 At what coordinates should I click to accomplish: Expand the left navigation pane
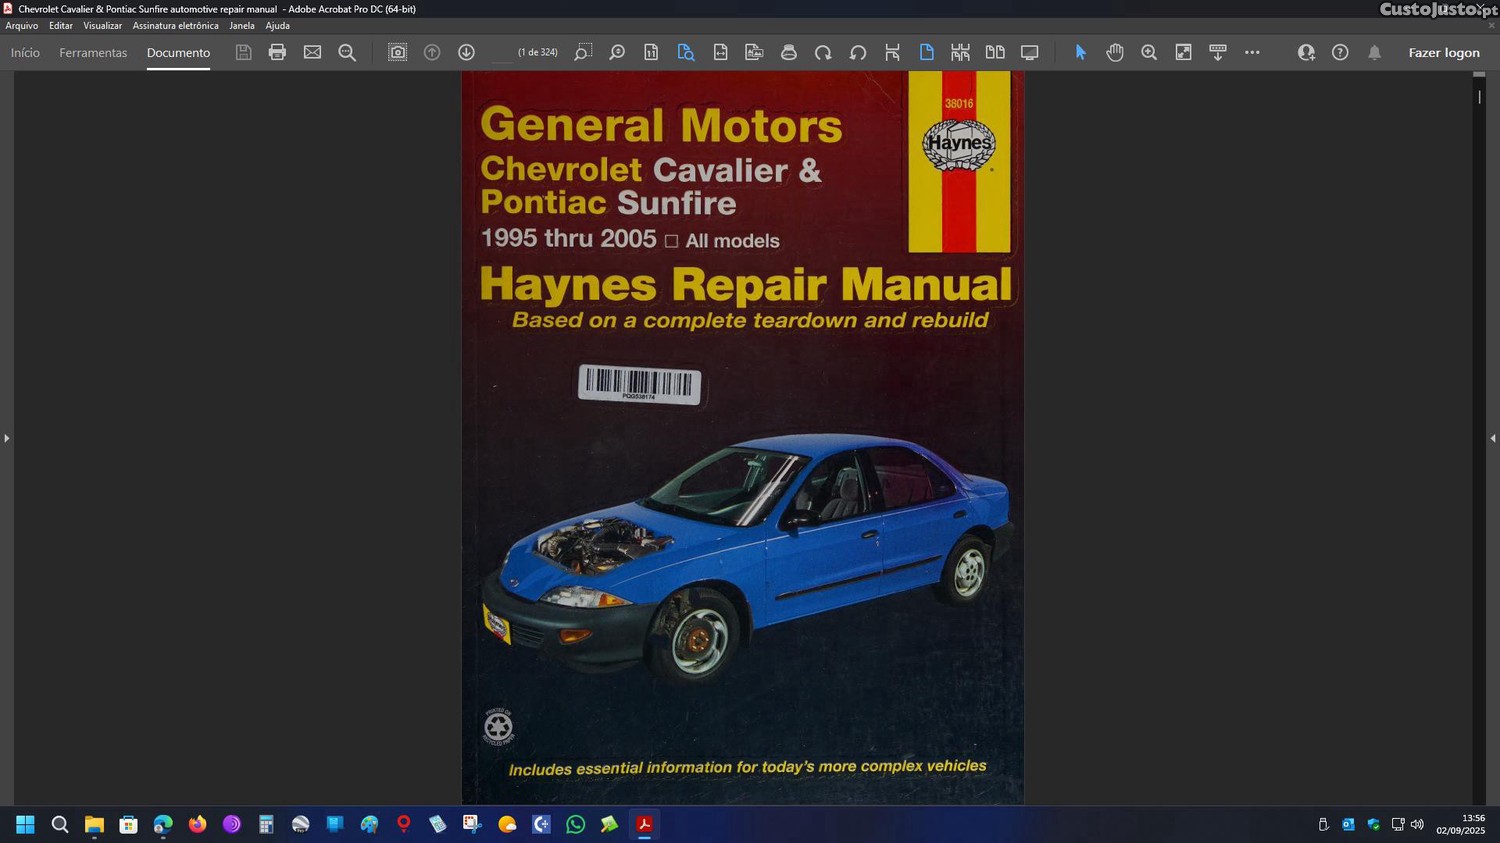pos(6,438)
